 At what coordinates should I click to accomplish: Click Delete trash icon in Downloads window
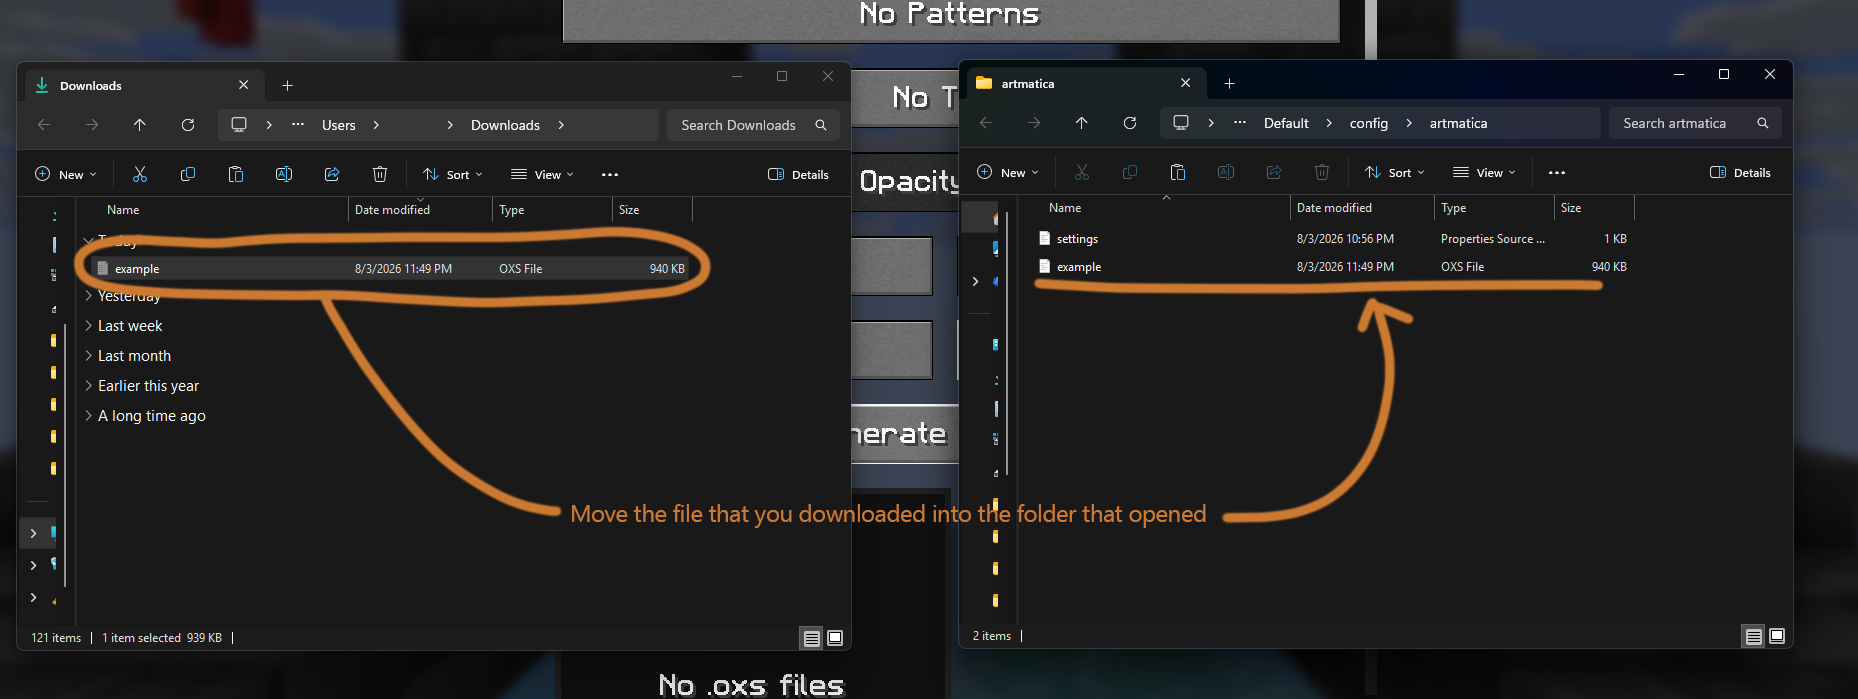point(380,174)
